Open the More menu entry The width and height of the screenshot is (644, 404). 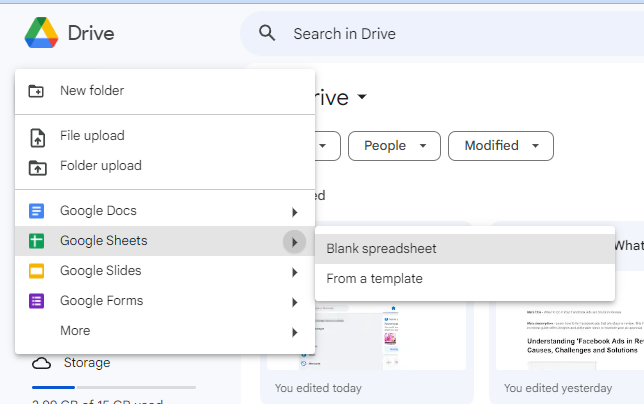(x=165, y=331)
